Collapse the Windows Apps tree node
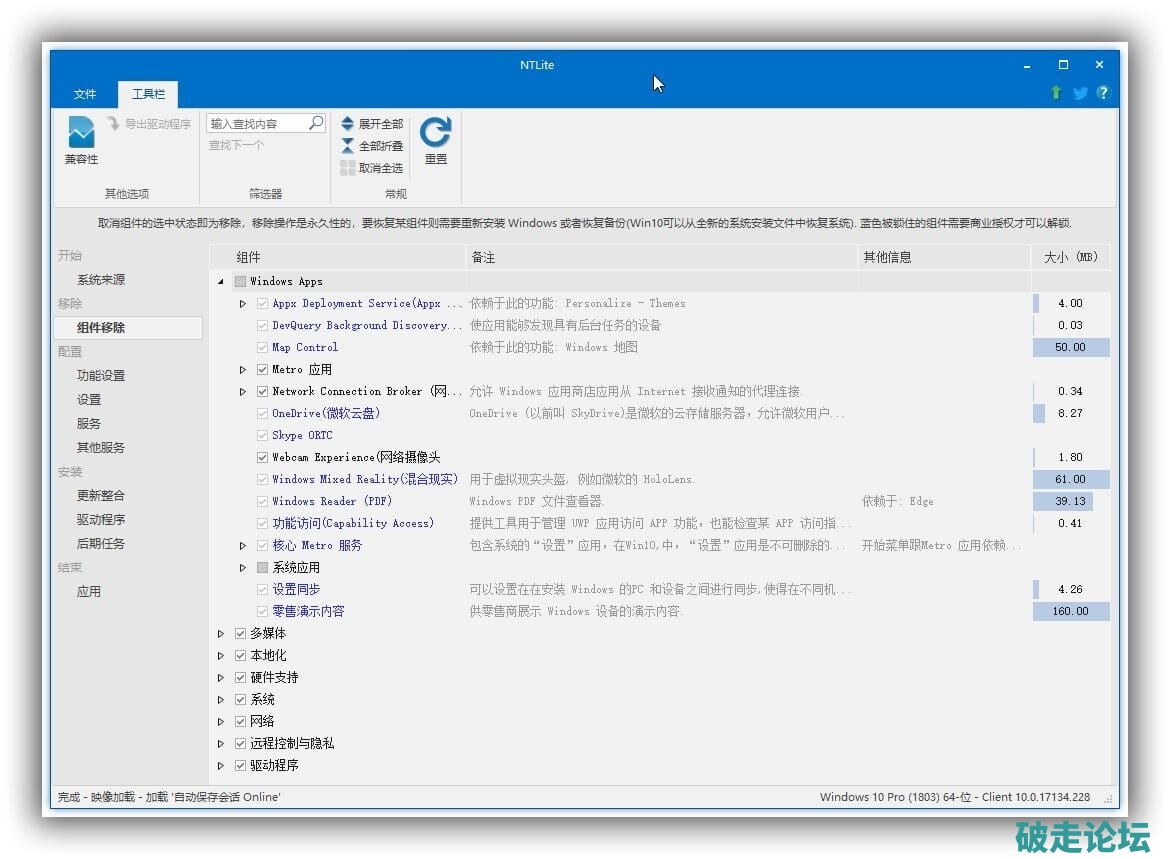The width and height of the screenshot is (1170, 859). pyautogui.click(x=221, y=282)
